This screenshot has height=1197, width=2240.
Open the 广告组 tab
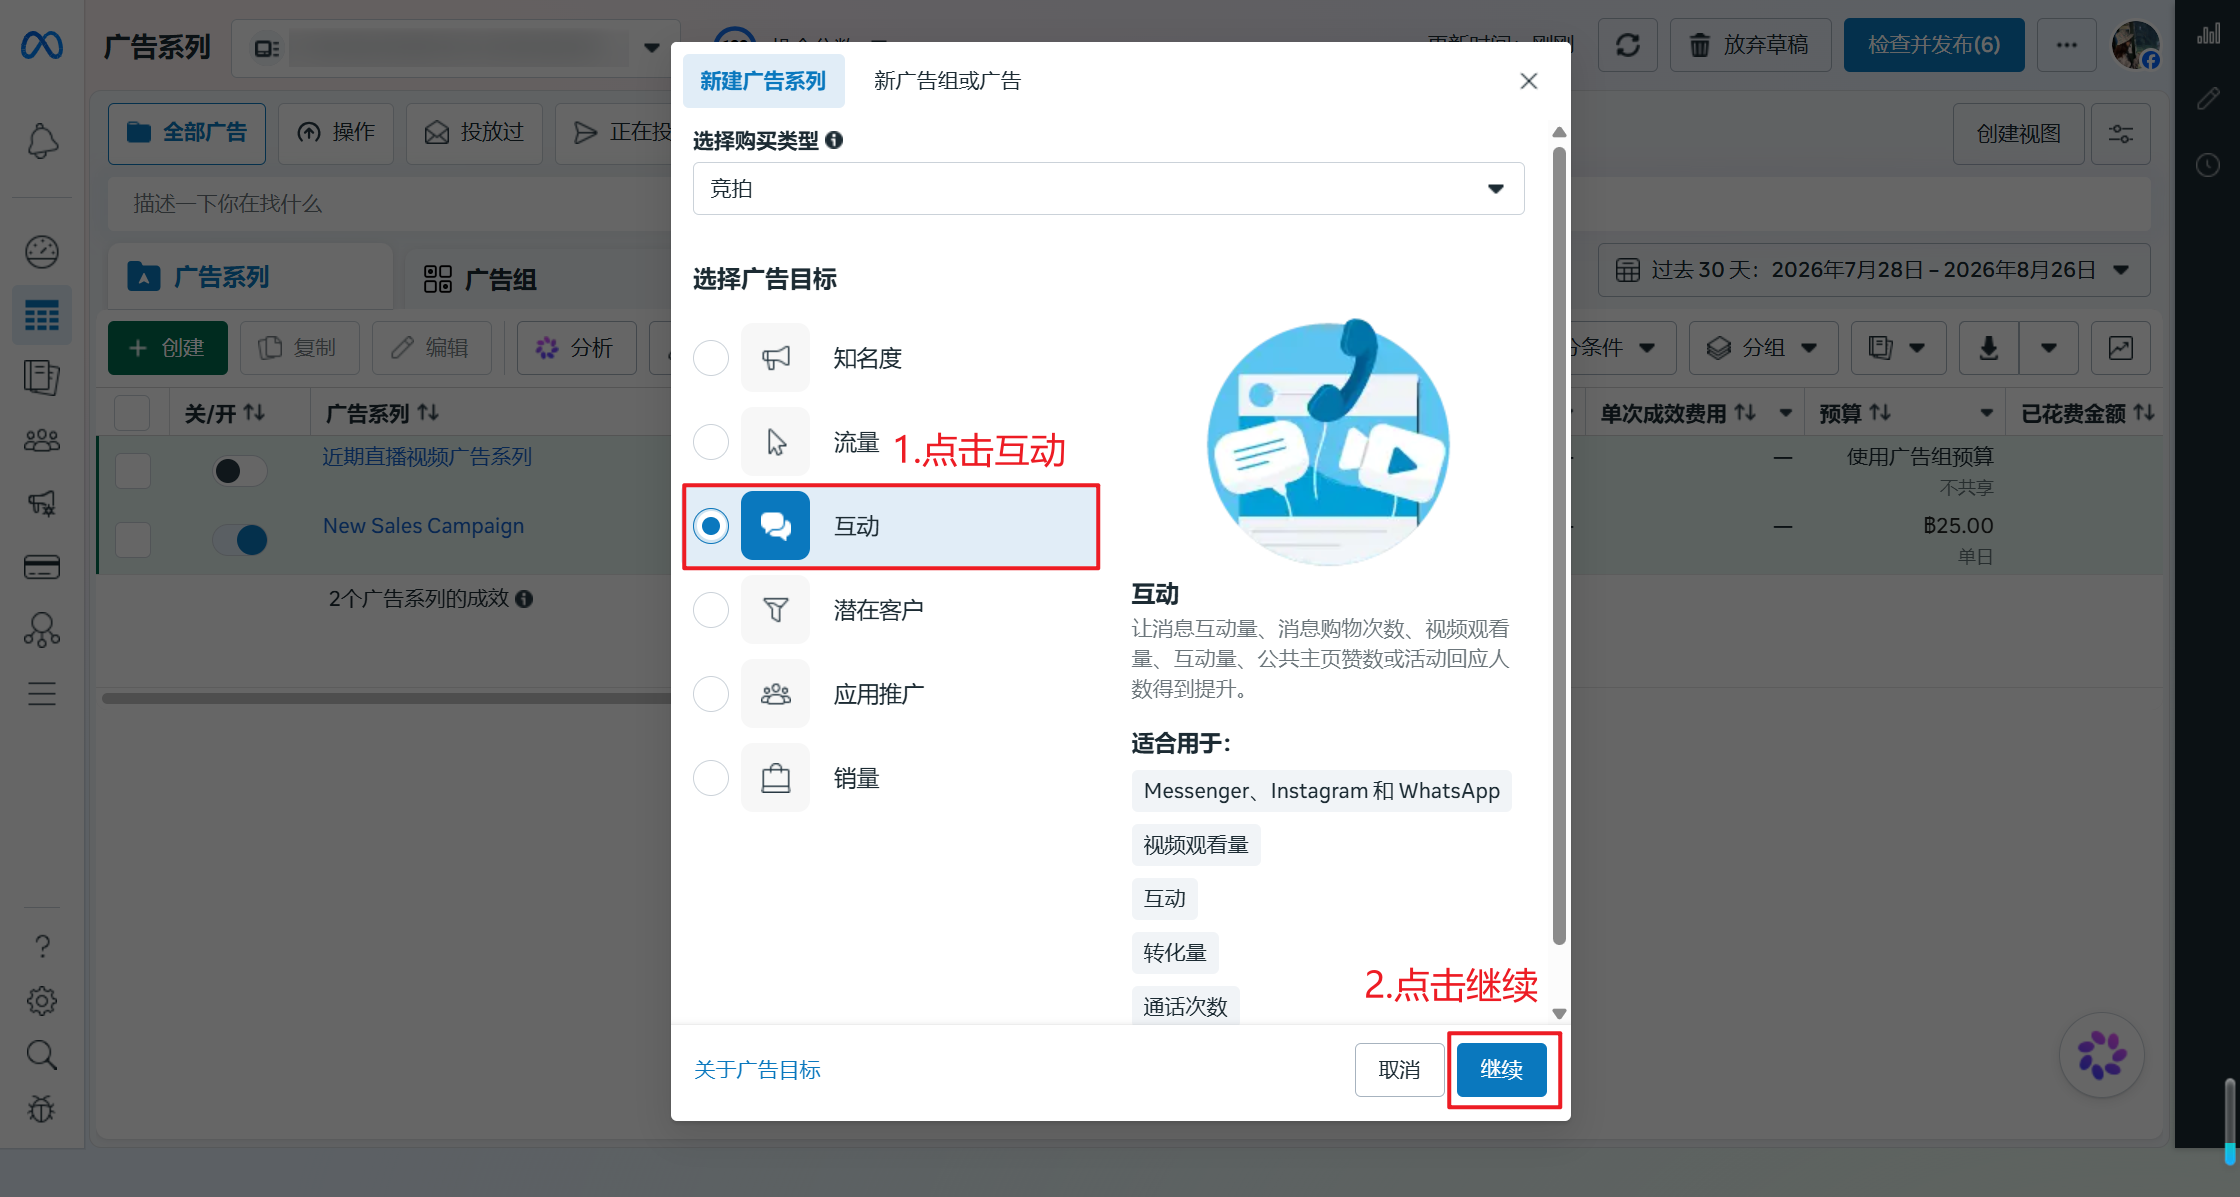click(x=481, y=279)
